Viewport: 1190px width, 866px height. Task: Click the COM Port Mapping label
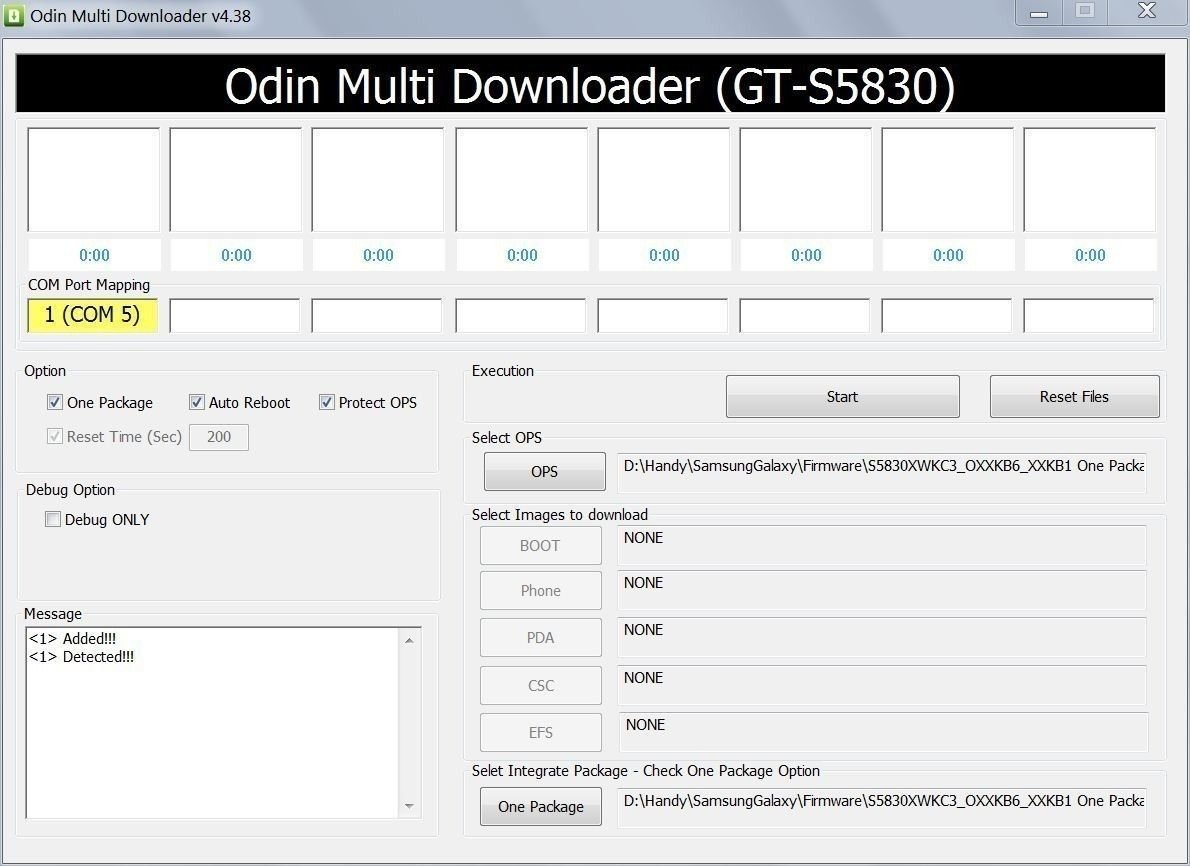click(x=89, y=285)
